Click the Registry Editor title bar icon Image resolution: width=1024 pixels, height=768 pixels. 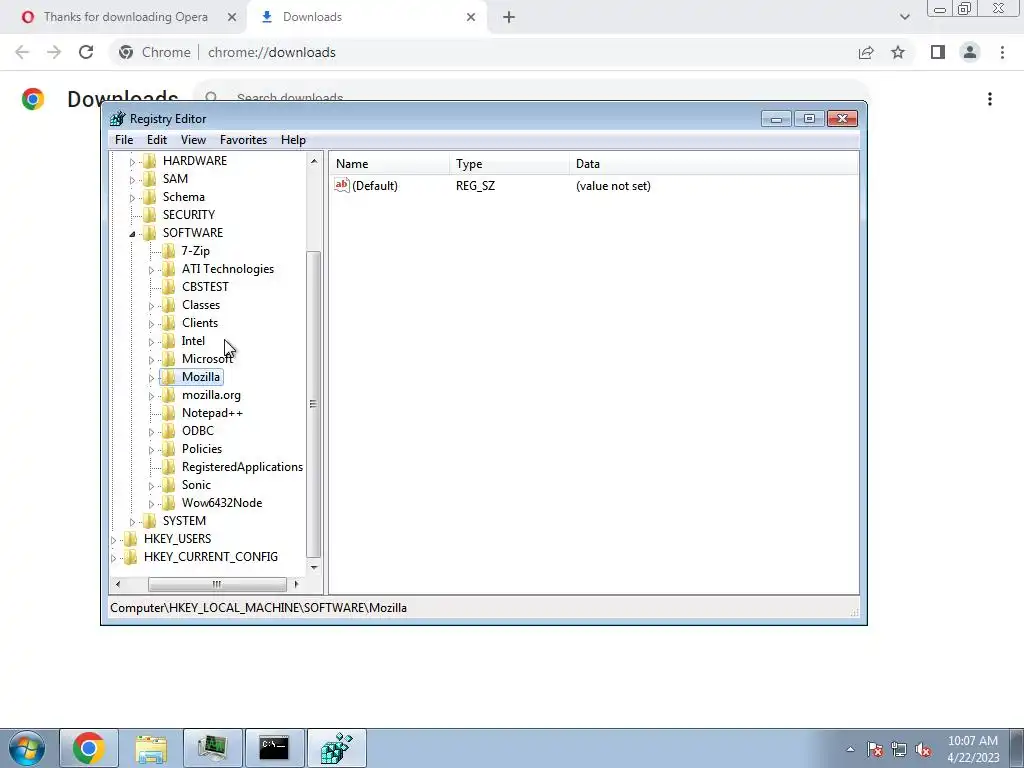(118, 118)
